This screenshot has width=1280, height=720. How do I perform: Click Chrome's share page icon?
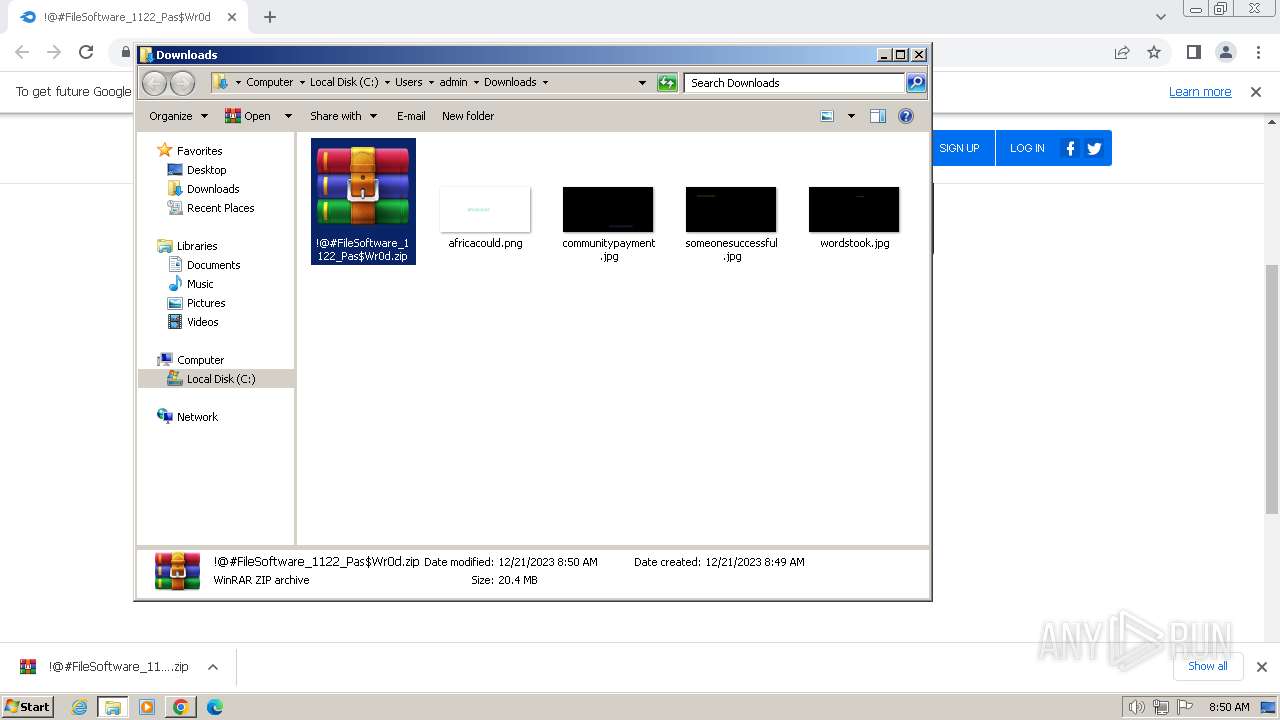(x=1122, y=52)
